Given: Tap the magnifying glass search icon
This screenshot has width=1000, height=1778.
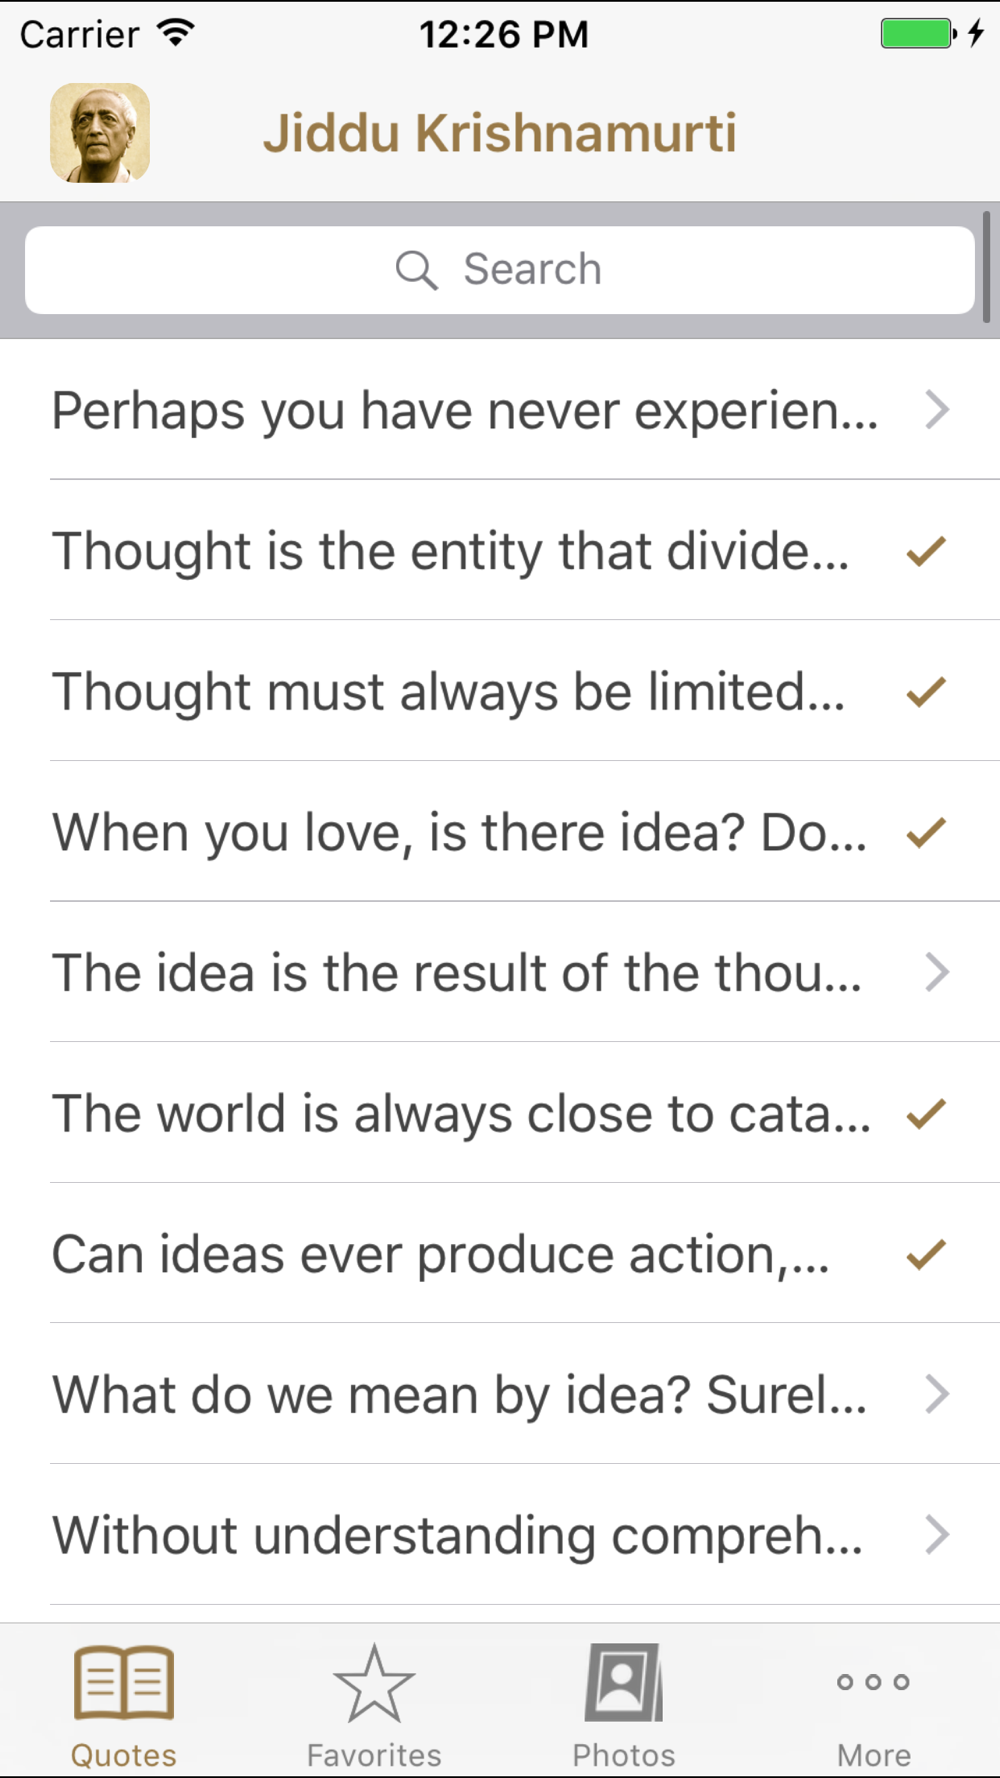Looking at the screenshot, I should (x=416, y=270).
